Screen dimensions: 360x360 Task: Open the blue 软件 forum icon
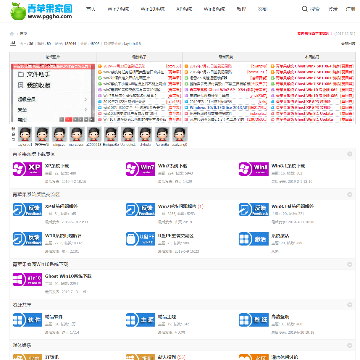coord(27,320)
